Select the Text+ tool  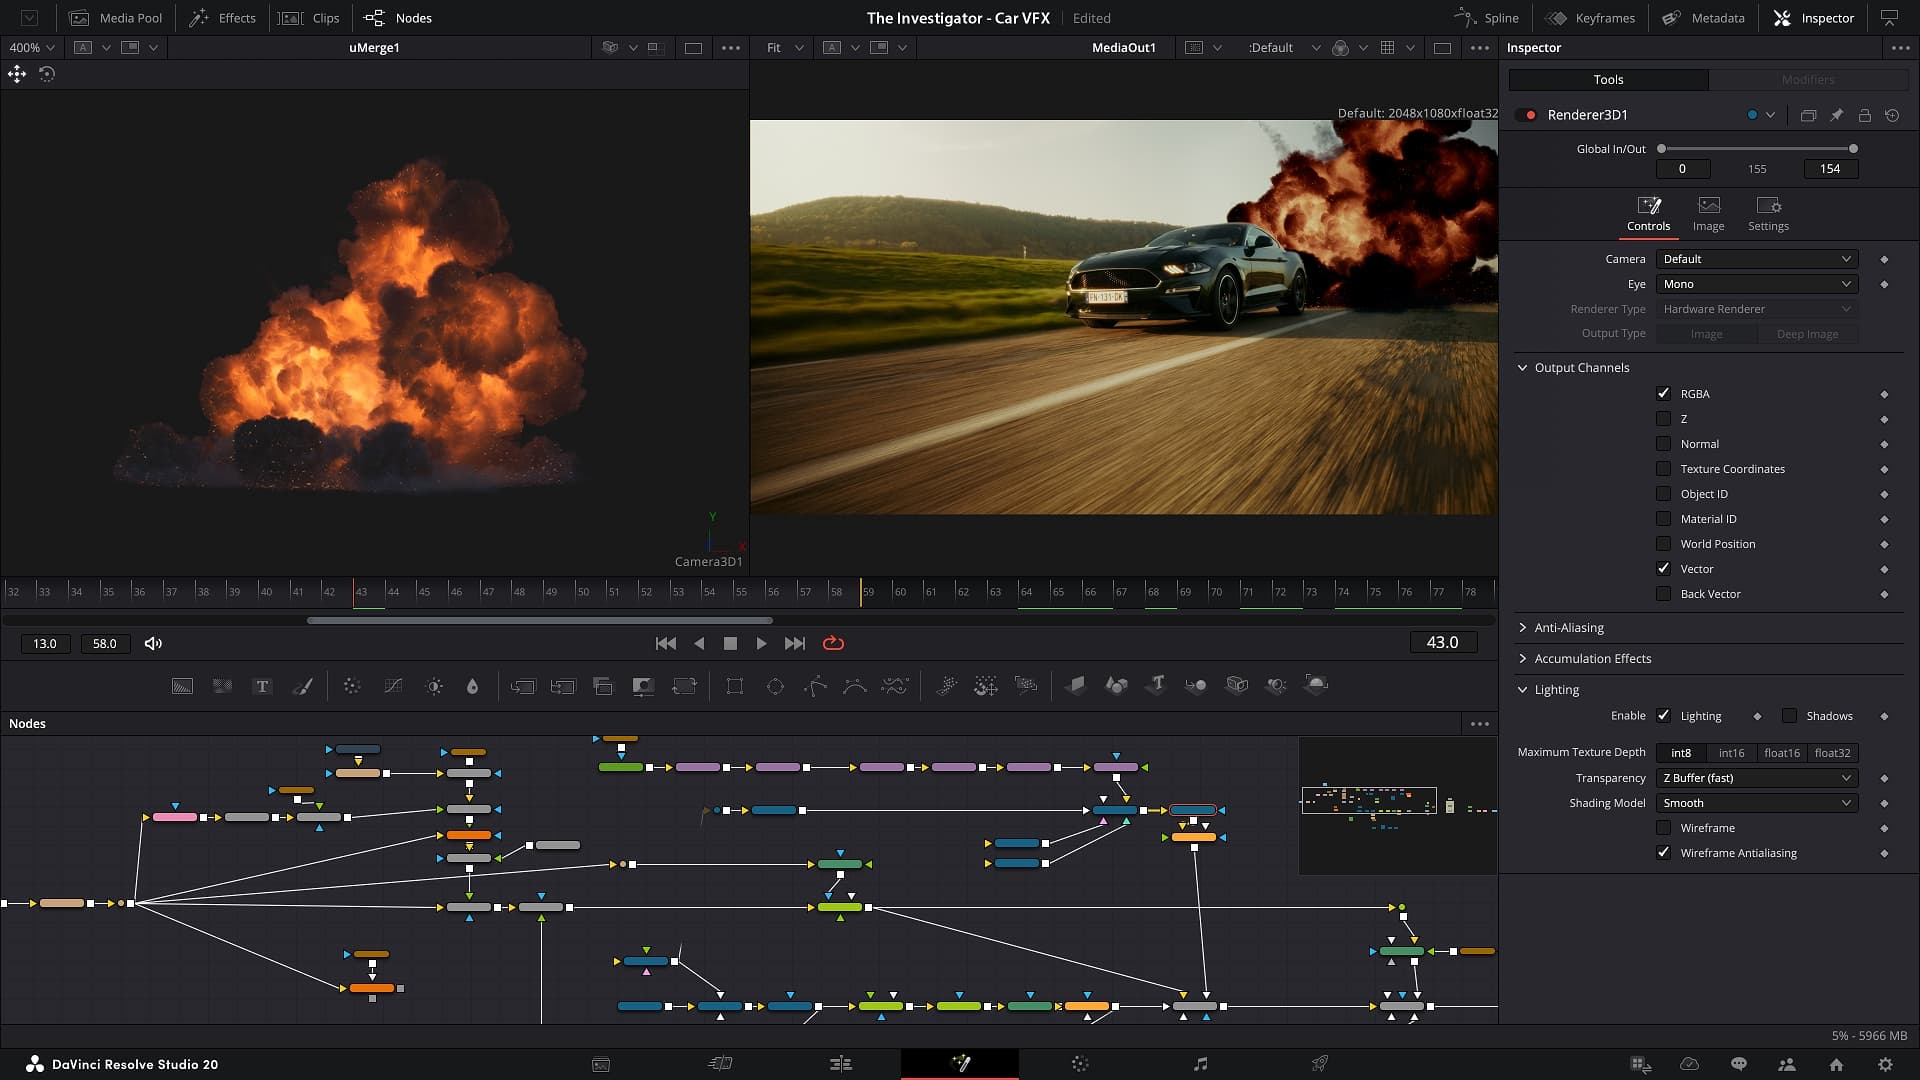pyautogui.click(x=263, y=686)
